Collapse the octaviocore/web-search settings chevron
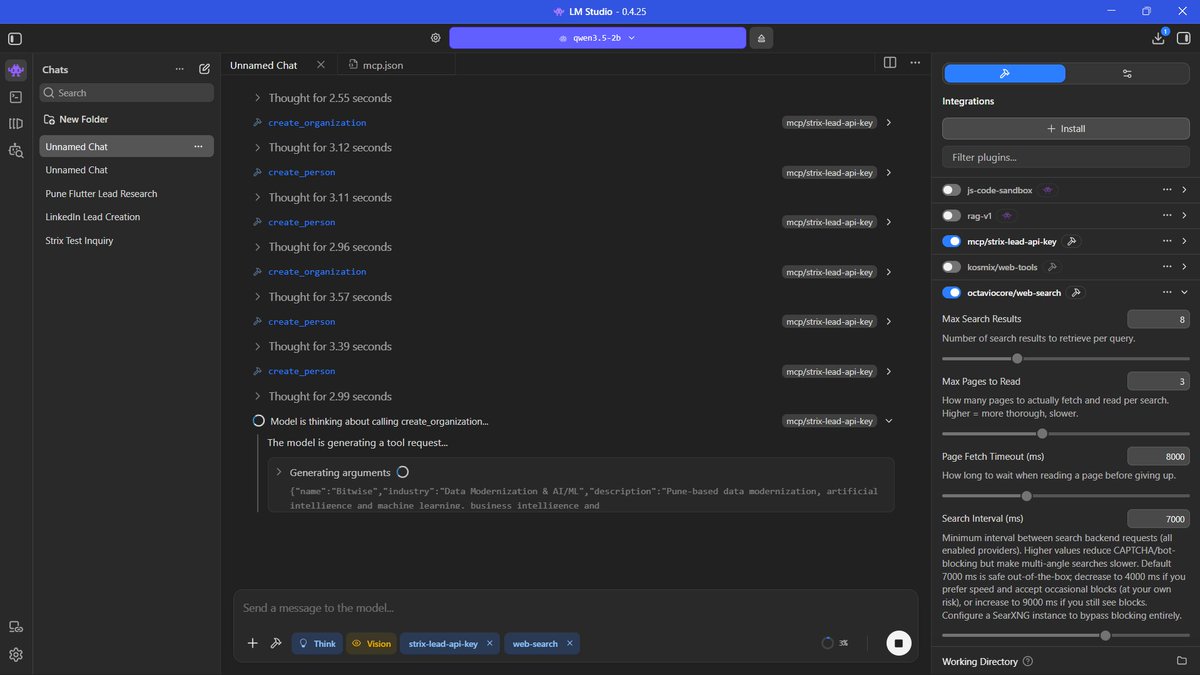Viewport: 1200px width, 675px height. coord(1185,293)
